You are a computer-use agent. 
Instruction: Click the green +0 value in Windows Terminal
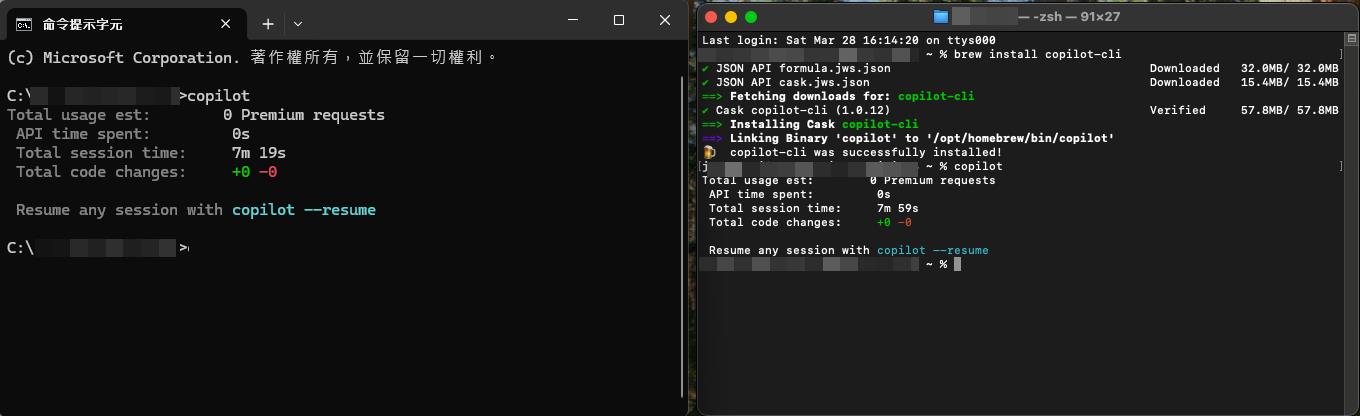[240, 172]
